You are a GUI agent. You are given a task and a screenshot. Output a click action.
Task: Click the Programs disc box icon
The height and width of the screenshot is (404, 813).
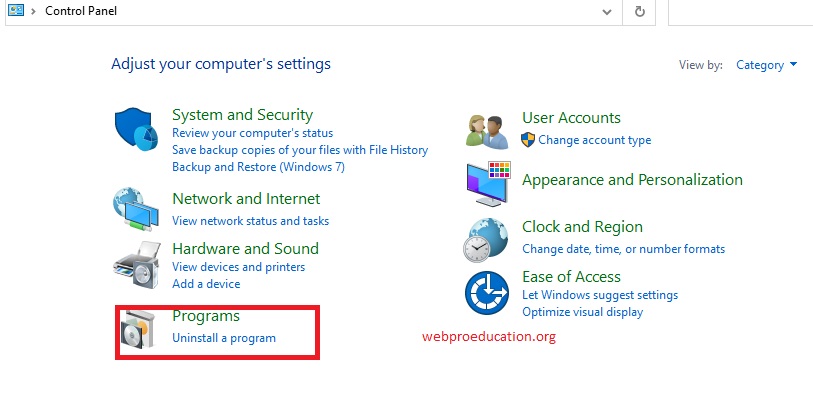pos(137,329)
